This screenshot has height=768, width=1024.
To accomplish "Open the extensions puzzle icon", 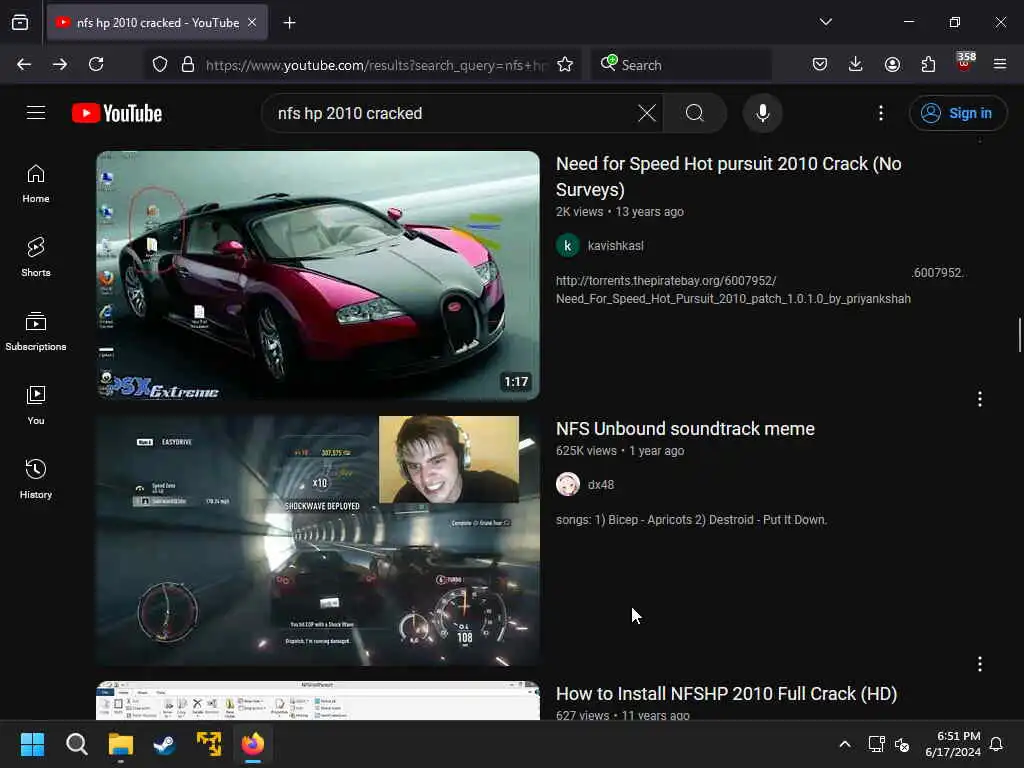I will point(928,64).
